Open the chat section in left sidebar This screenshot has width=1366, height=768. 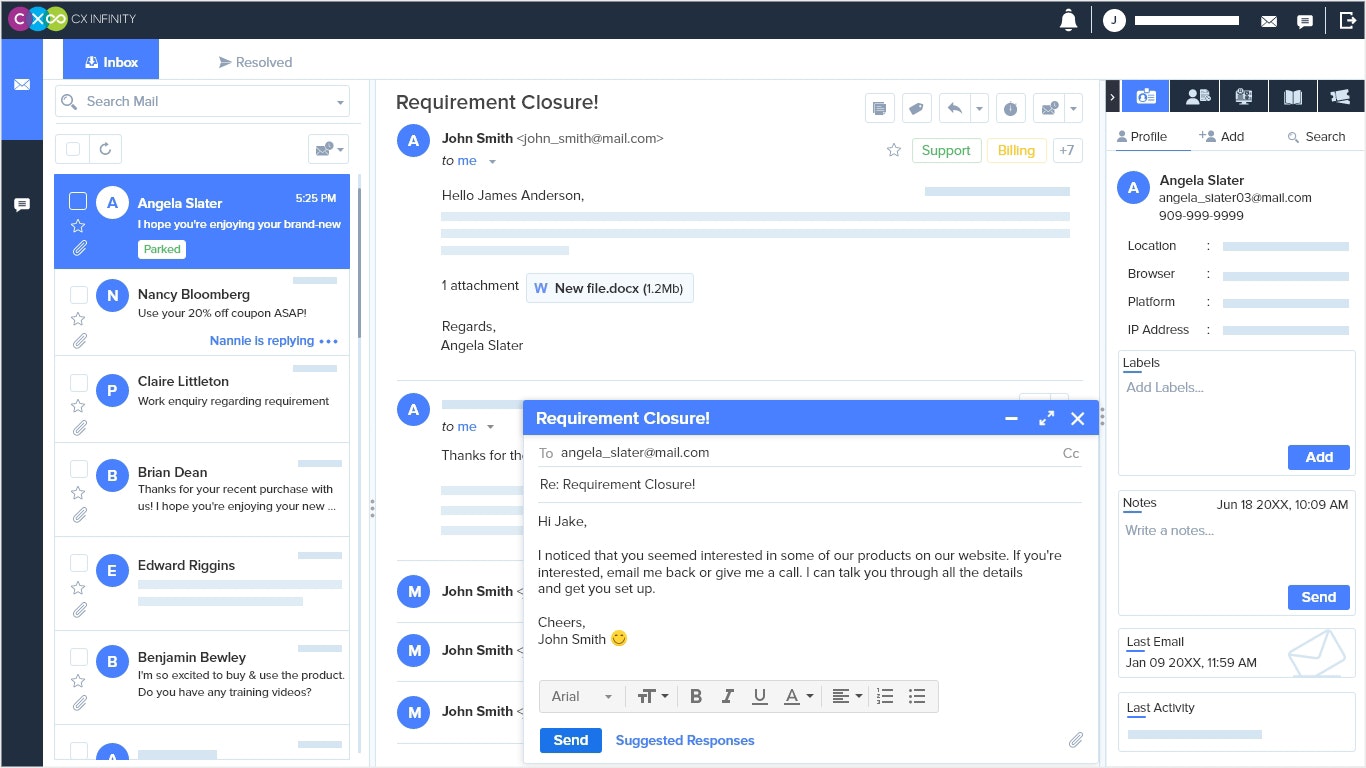(x=22, y=205)
